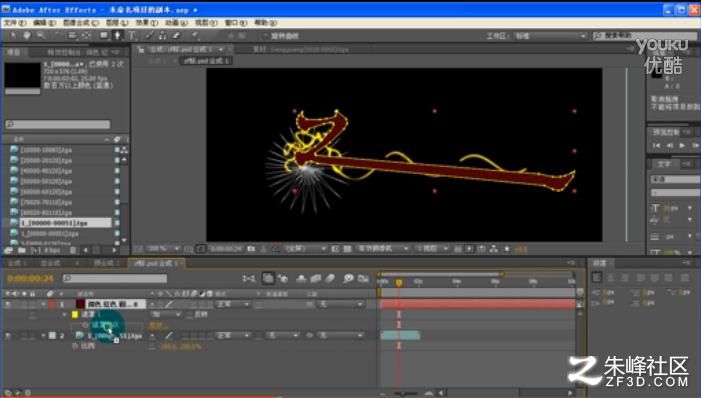Click the current timecode display in timeline
Image resolution: width=701 pixels, height=398 pixels.
pos(30,279)
